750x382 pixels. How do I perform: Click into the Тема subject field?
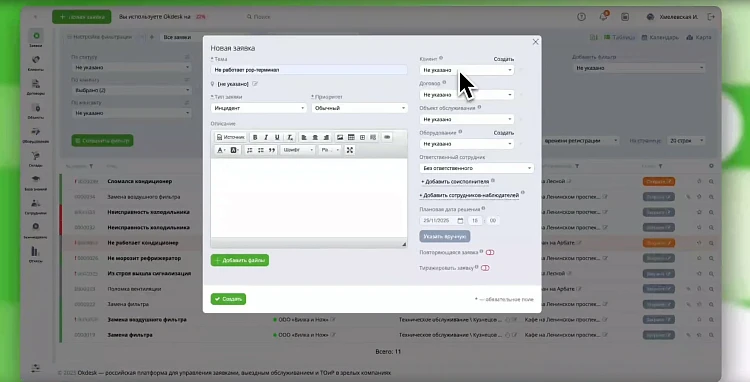pyautogui.click(x=309, y=70)
